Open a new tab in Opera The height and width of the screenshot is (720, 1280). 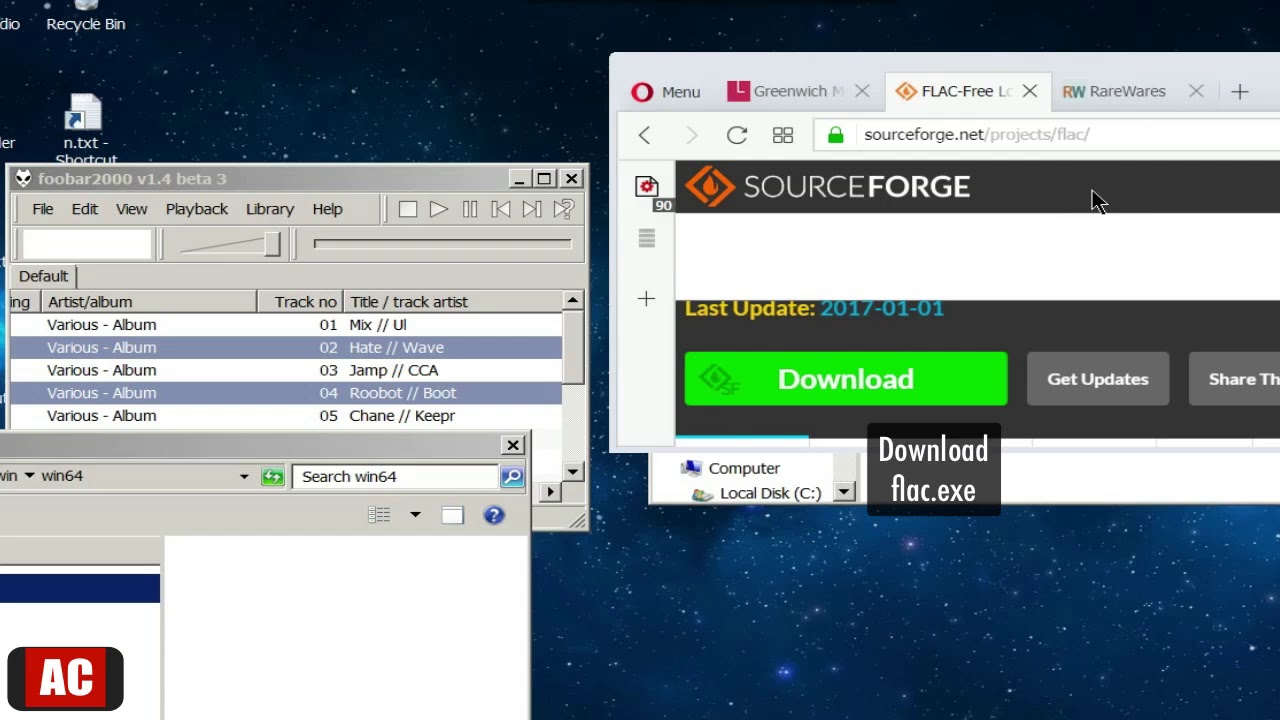coord(1240,92)
